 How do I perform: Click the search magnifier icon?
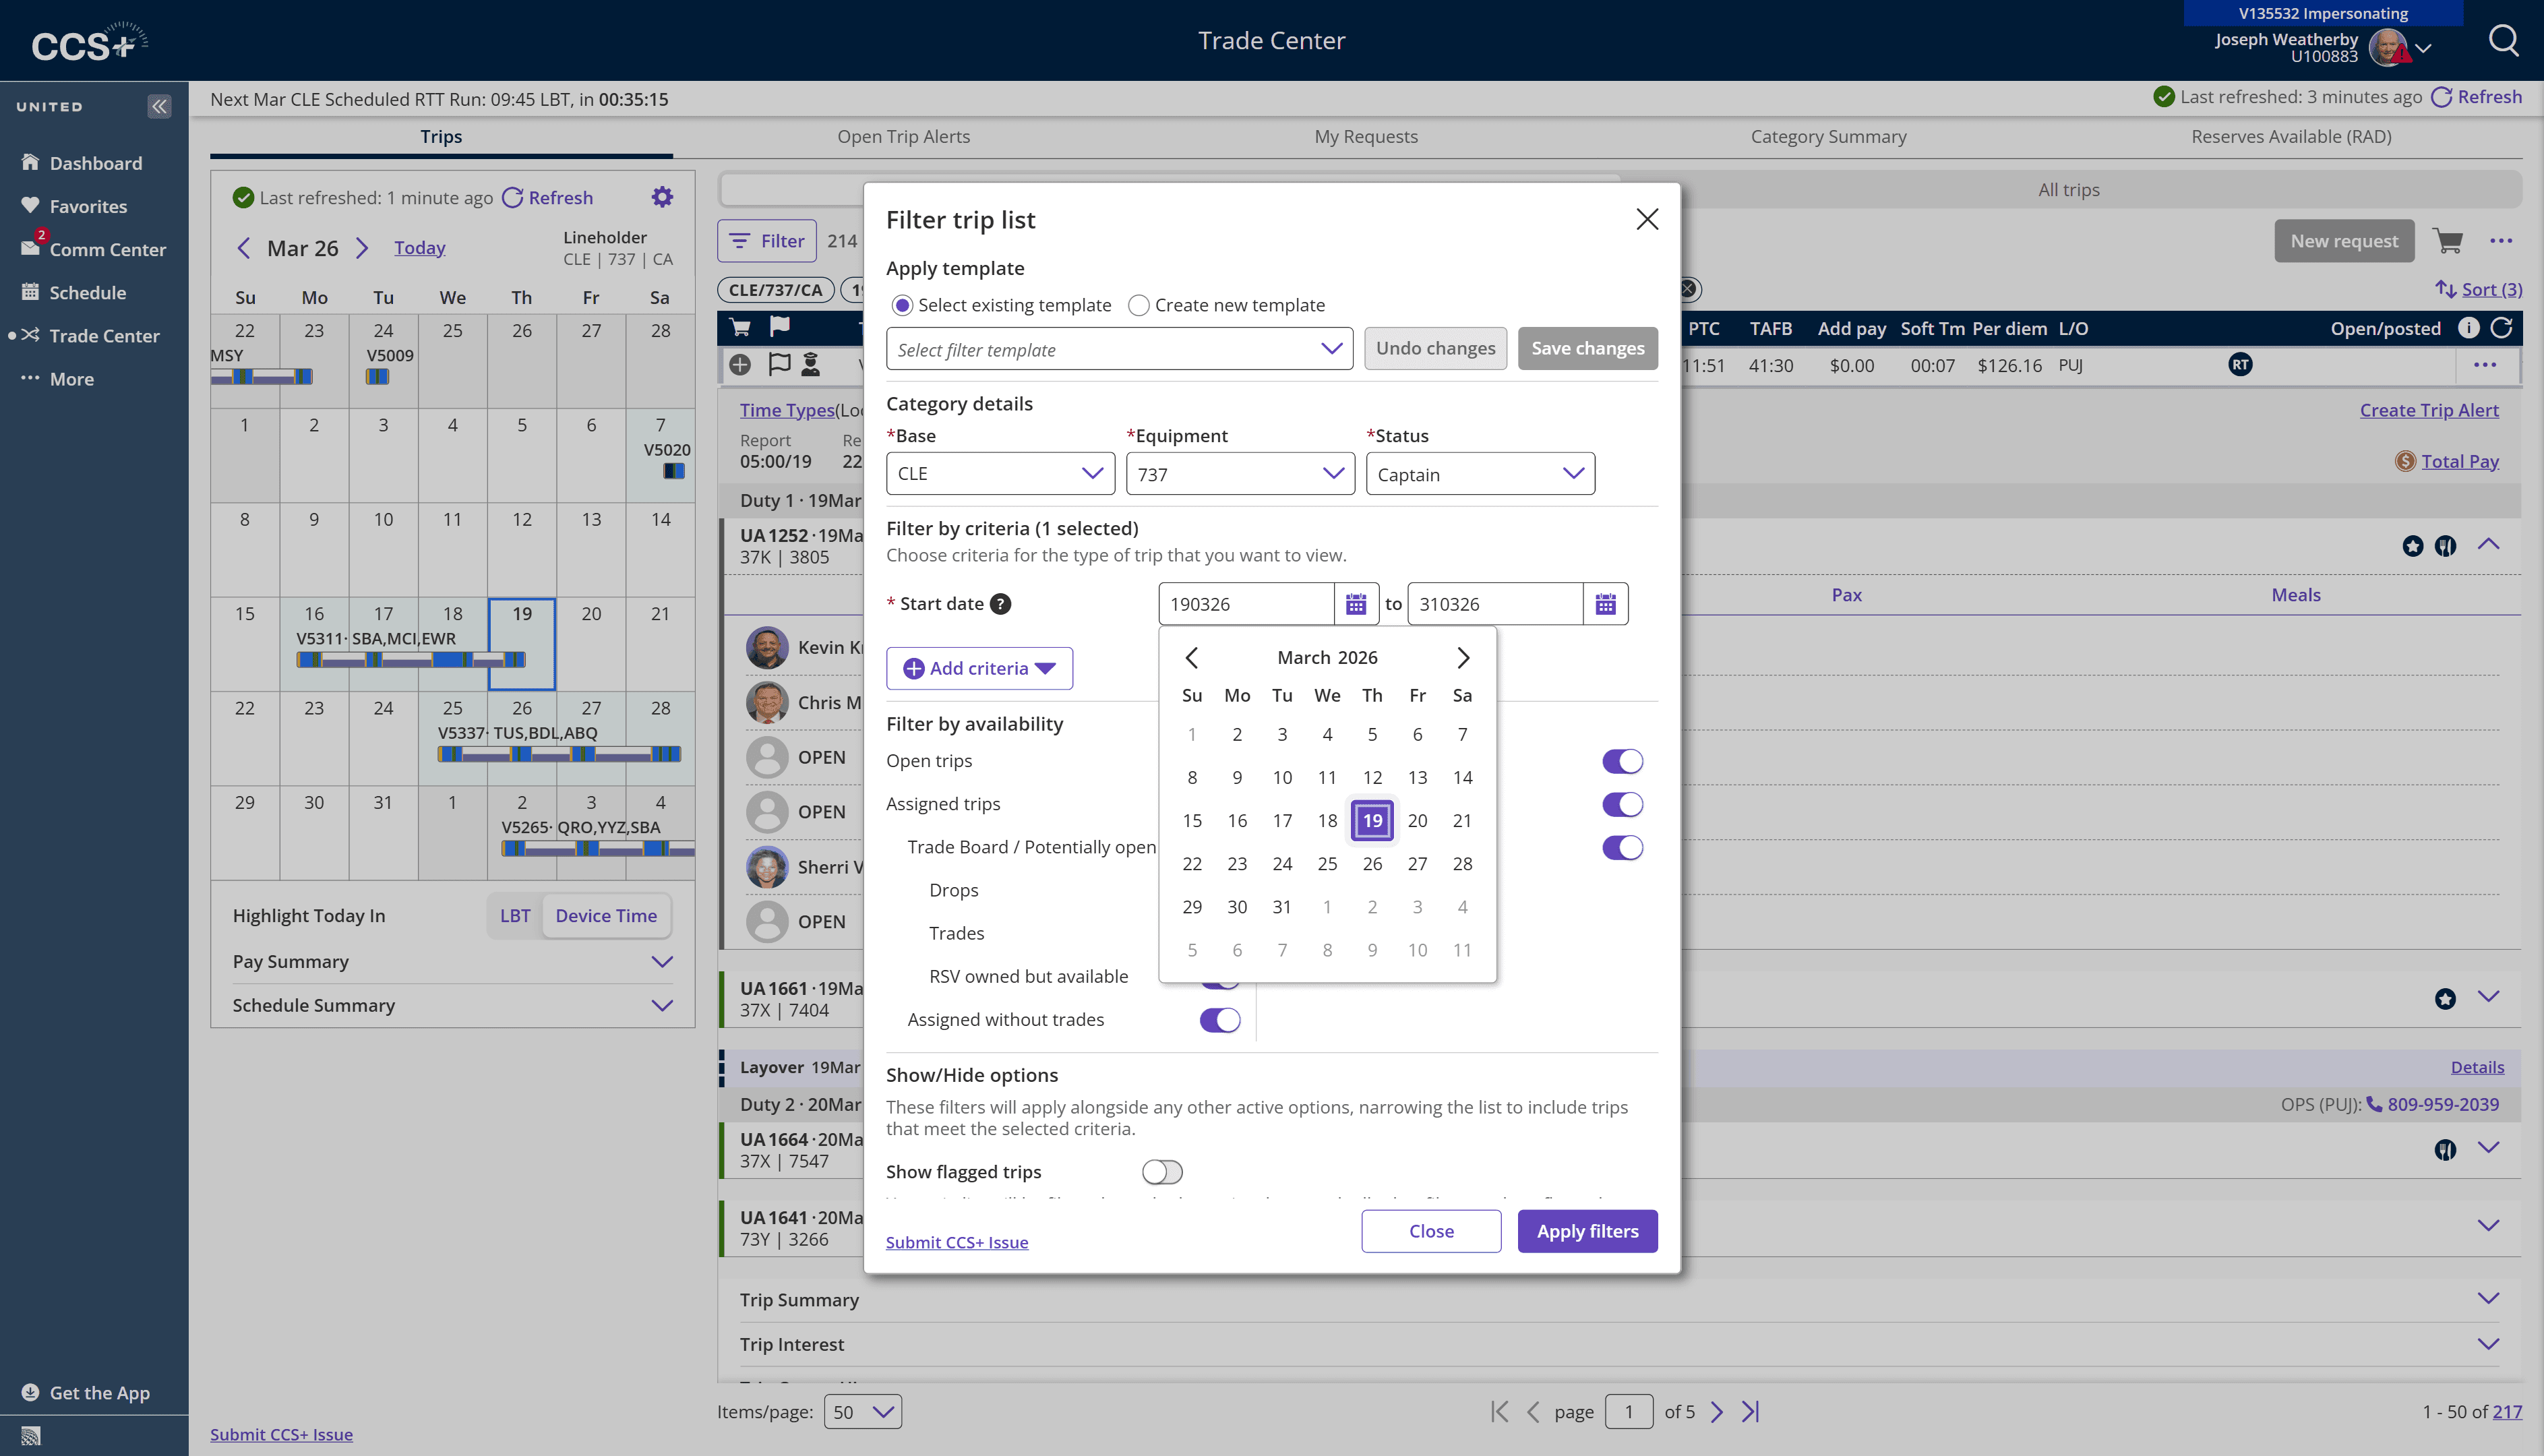point(2503,41)
